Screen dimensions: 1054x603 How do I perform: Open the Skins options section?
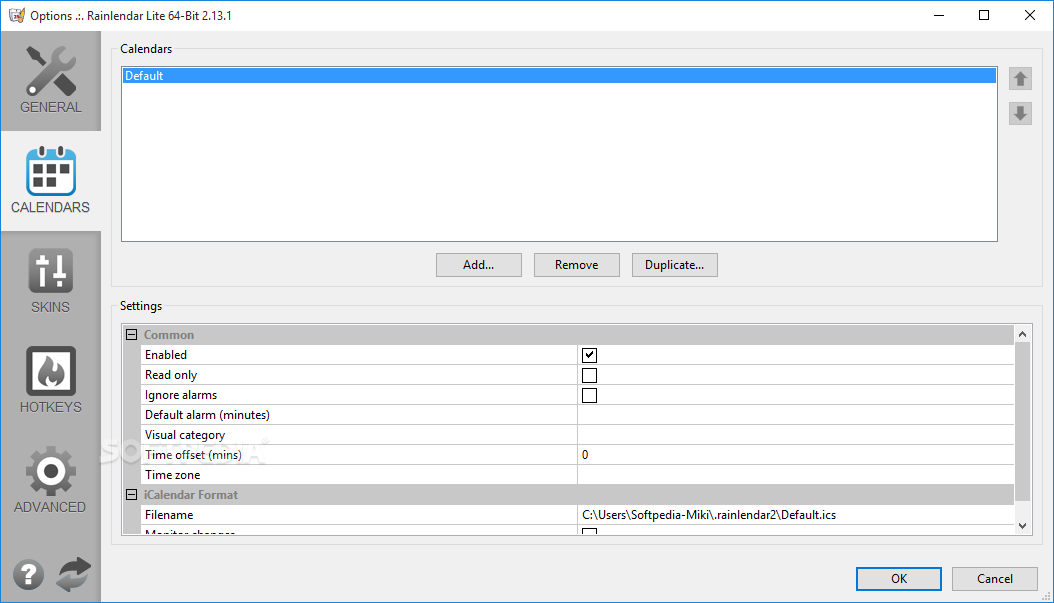tap(50, 281)
